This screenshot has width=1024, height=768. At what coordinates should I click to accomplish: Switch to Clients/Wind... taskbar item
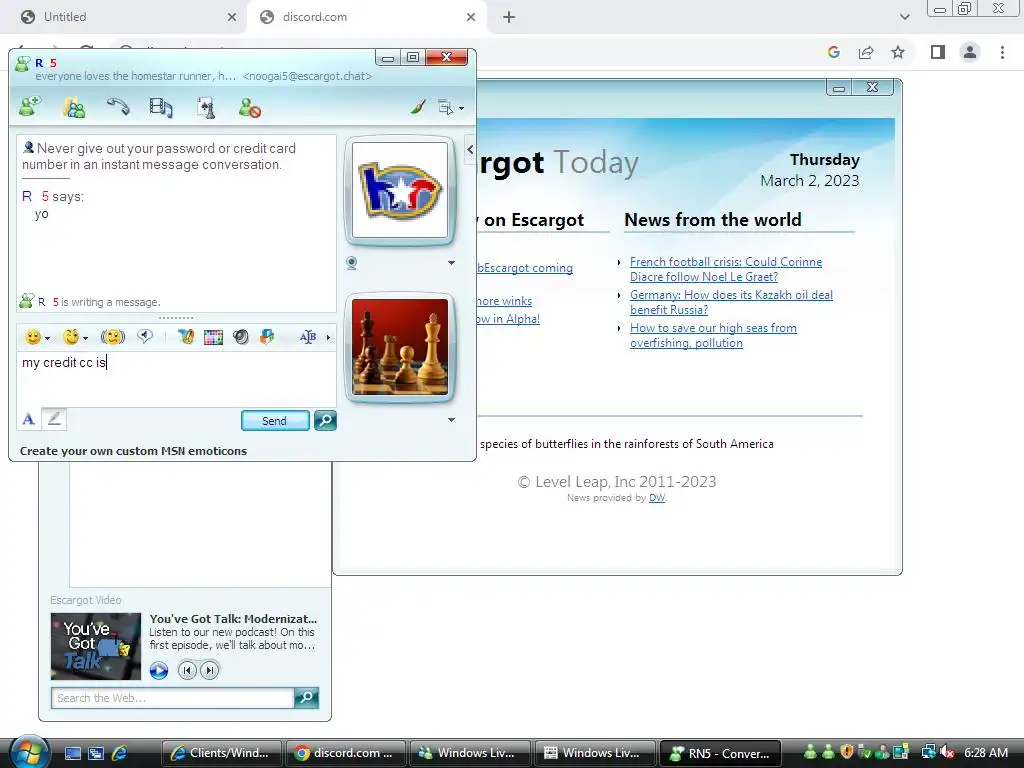(x=221, y=753)
